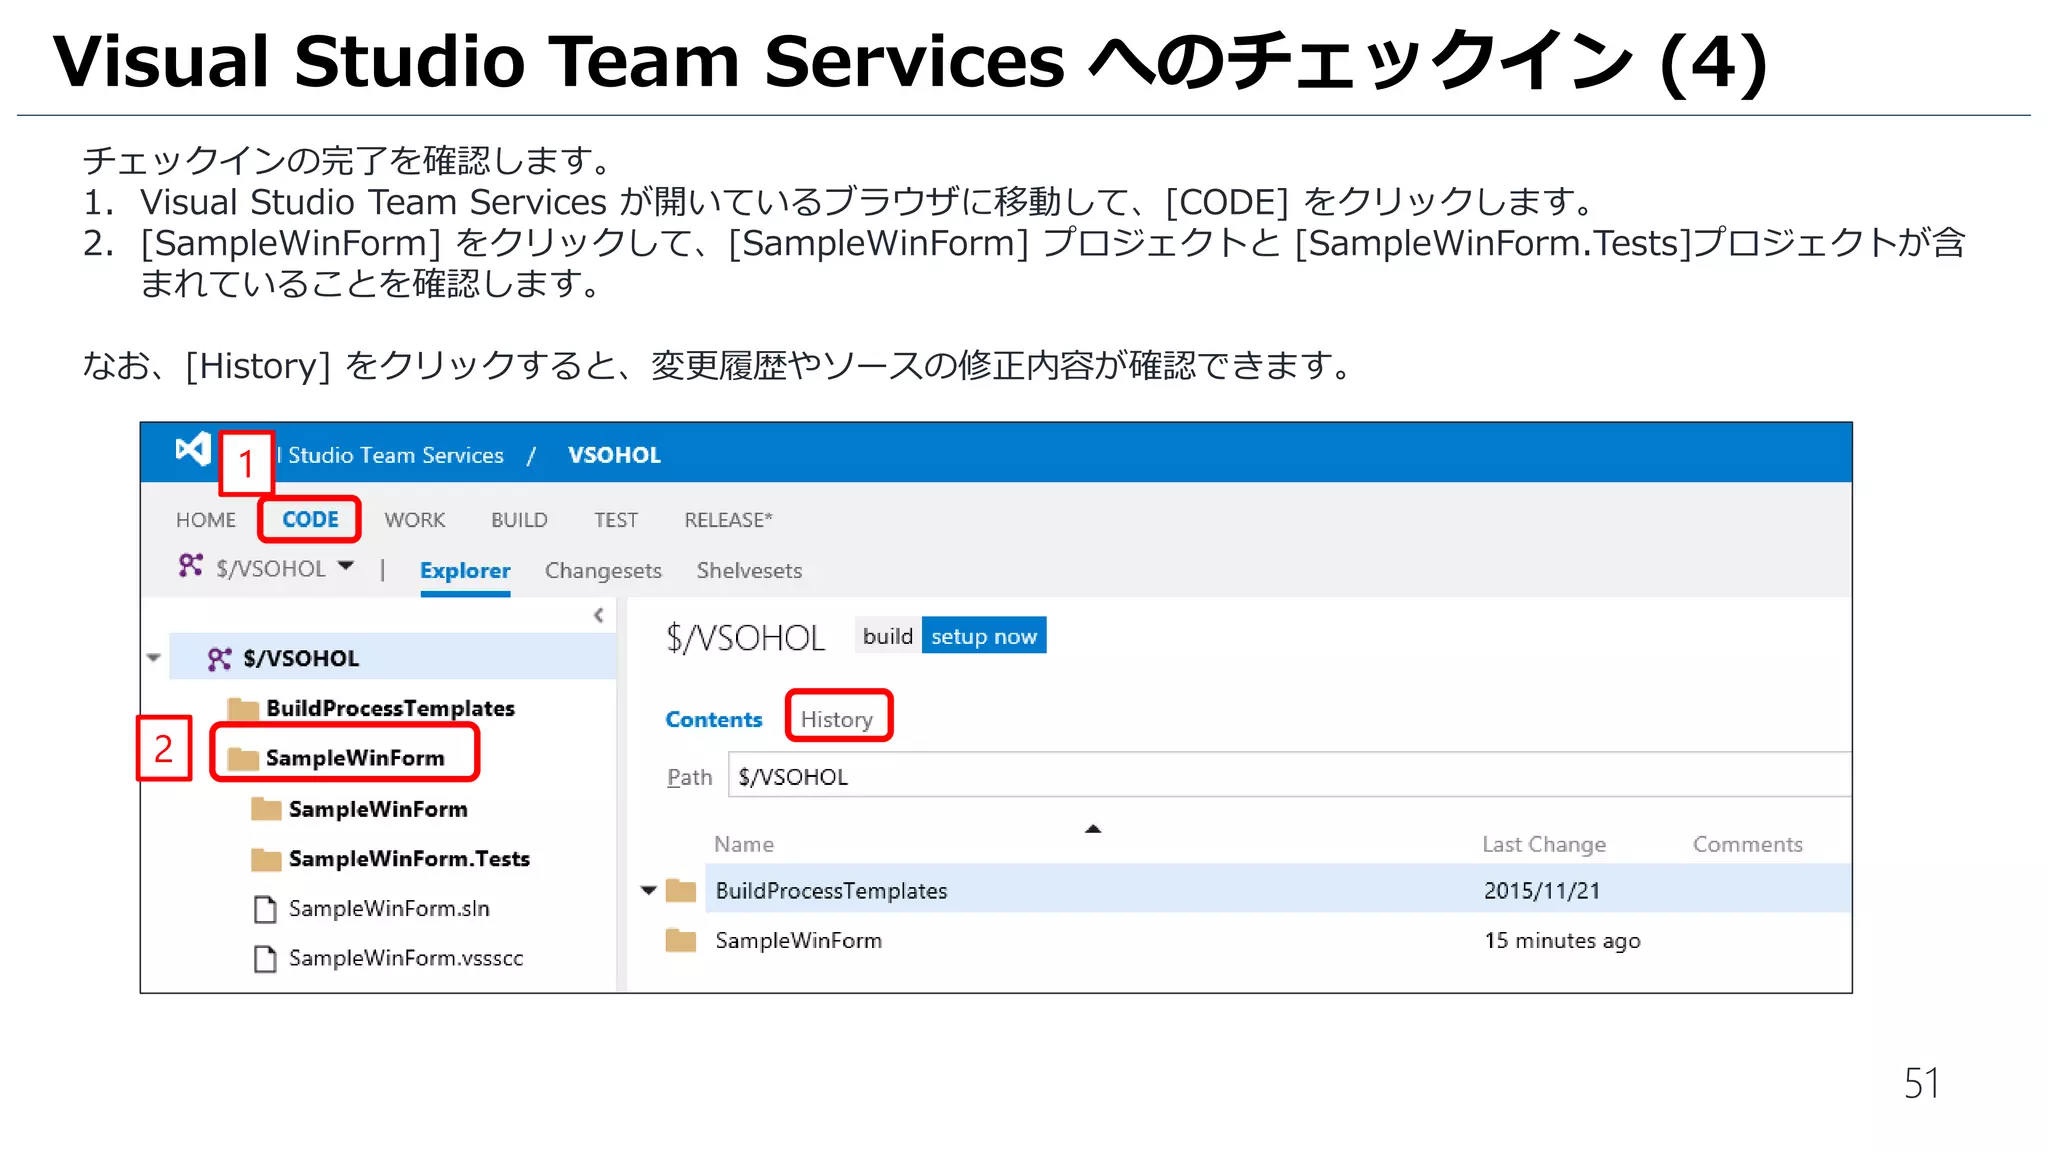
Task: Click SampleWinForm folder icon in file list
Action: point(681,940)
